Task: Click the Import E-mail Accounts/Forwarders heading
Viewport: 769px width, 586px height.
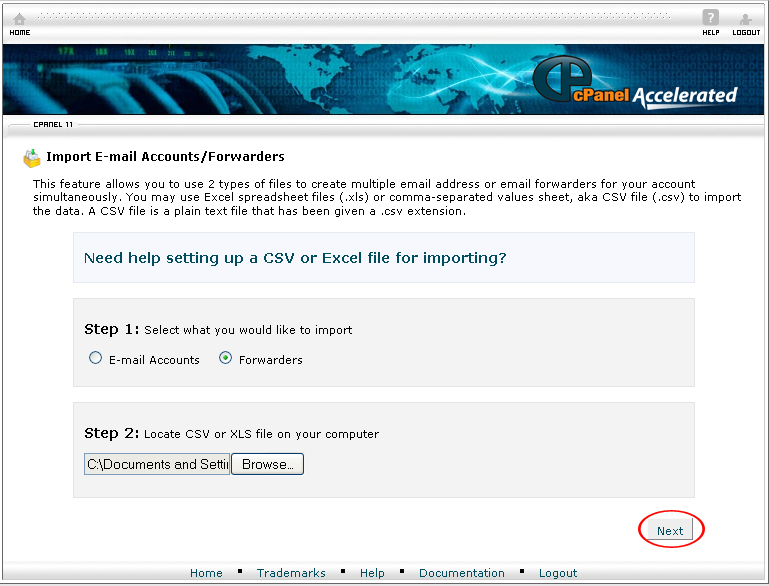Action: [x=165, y=156]
